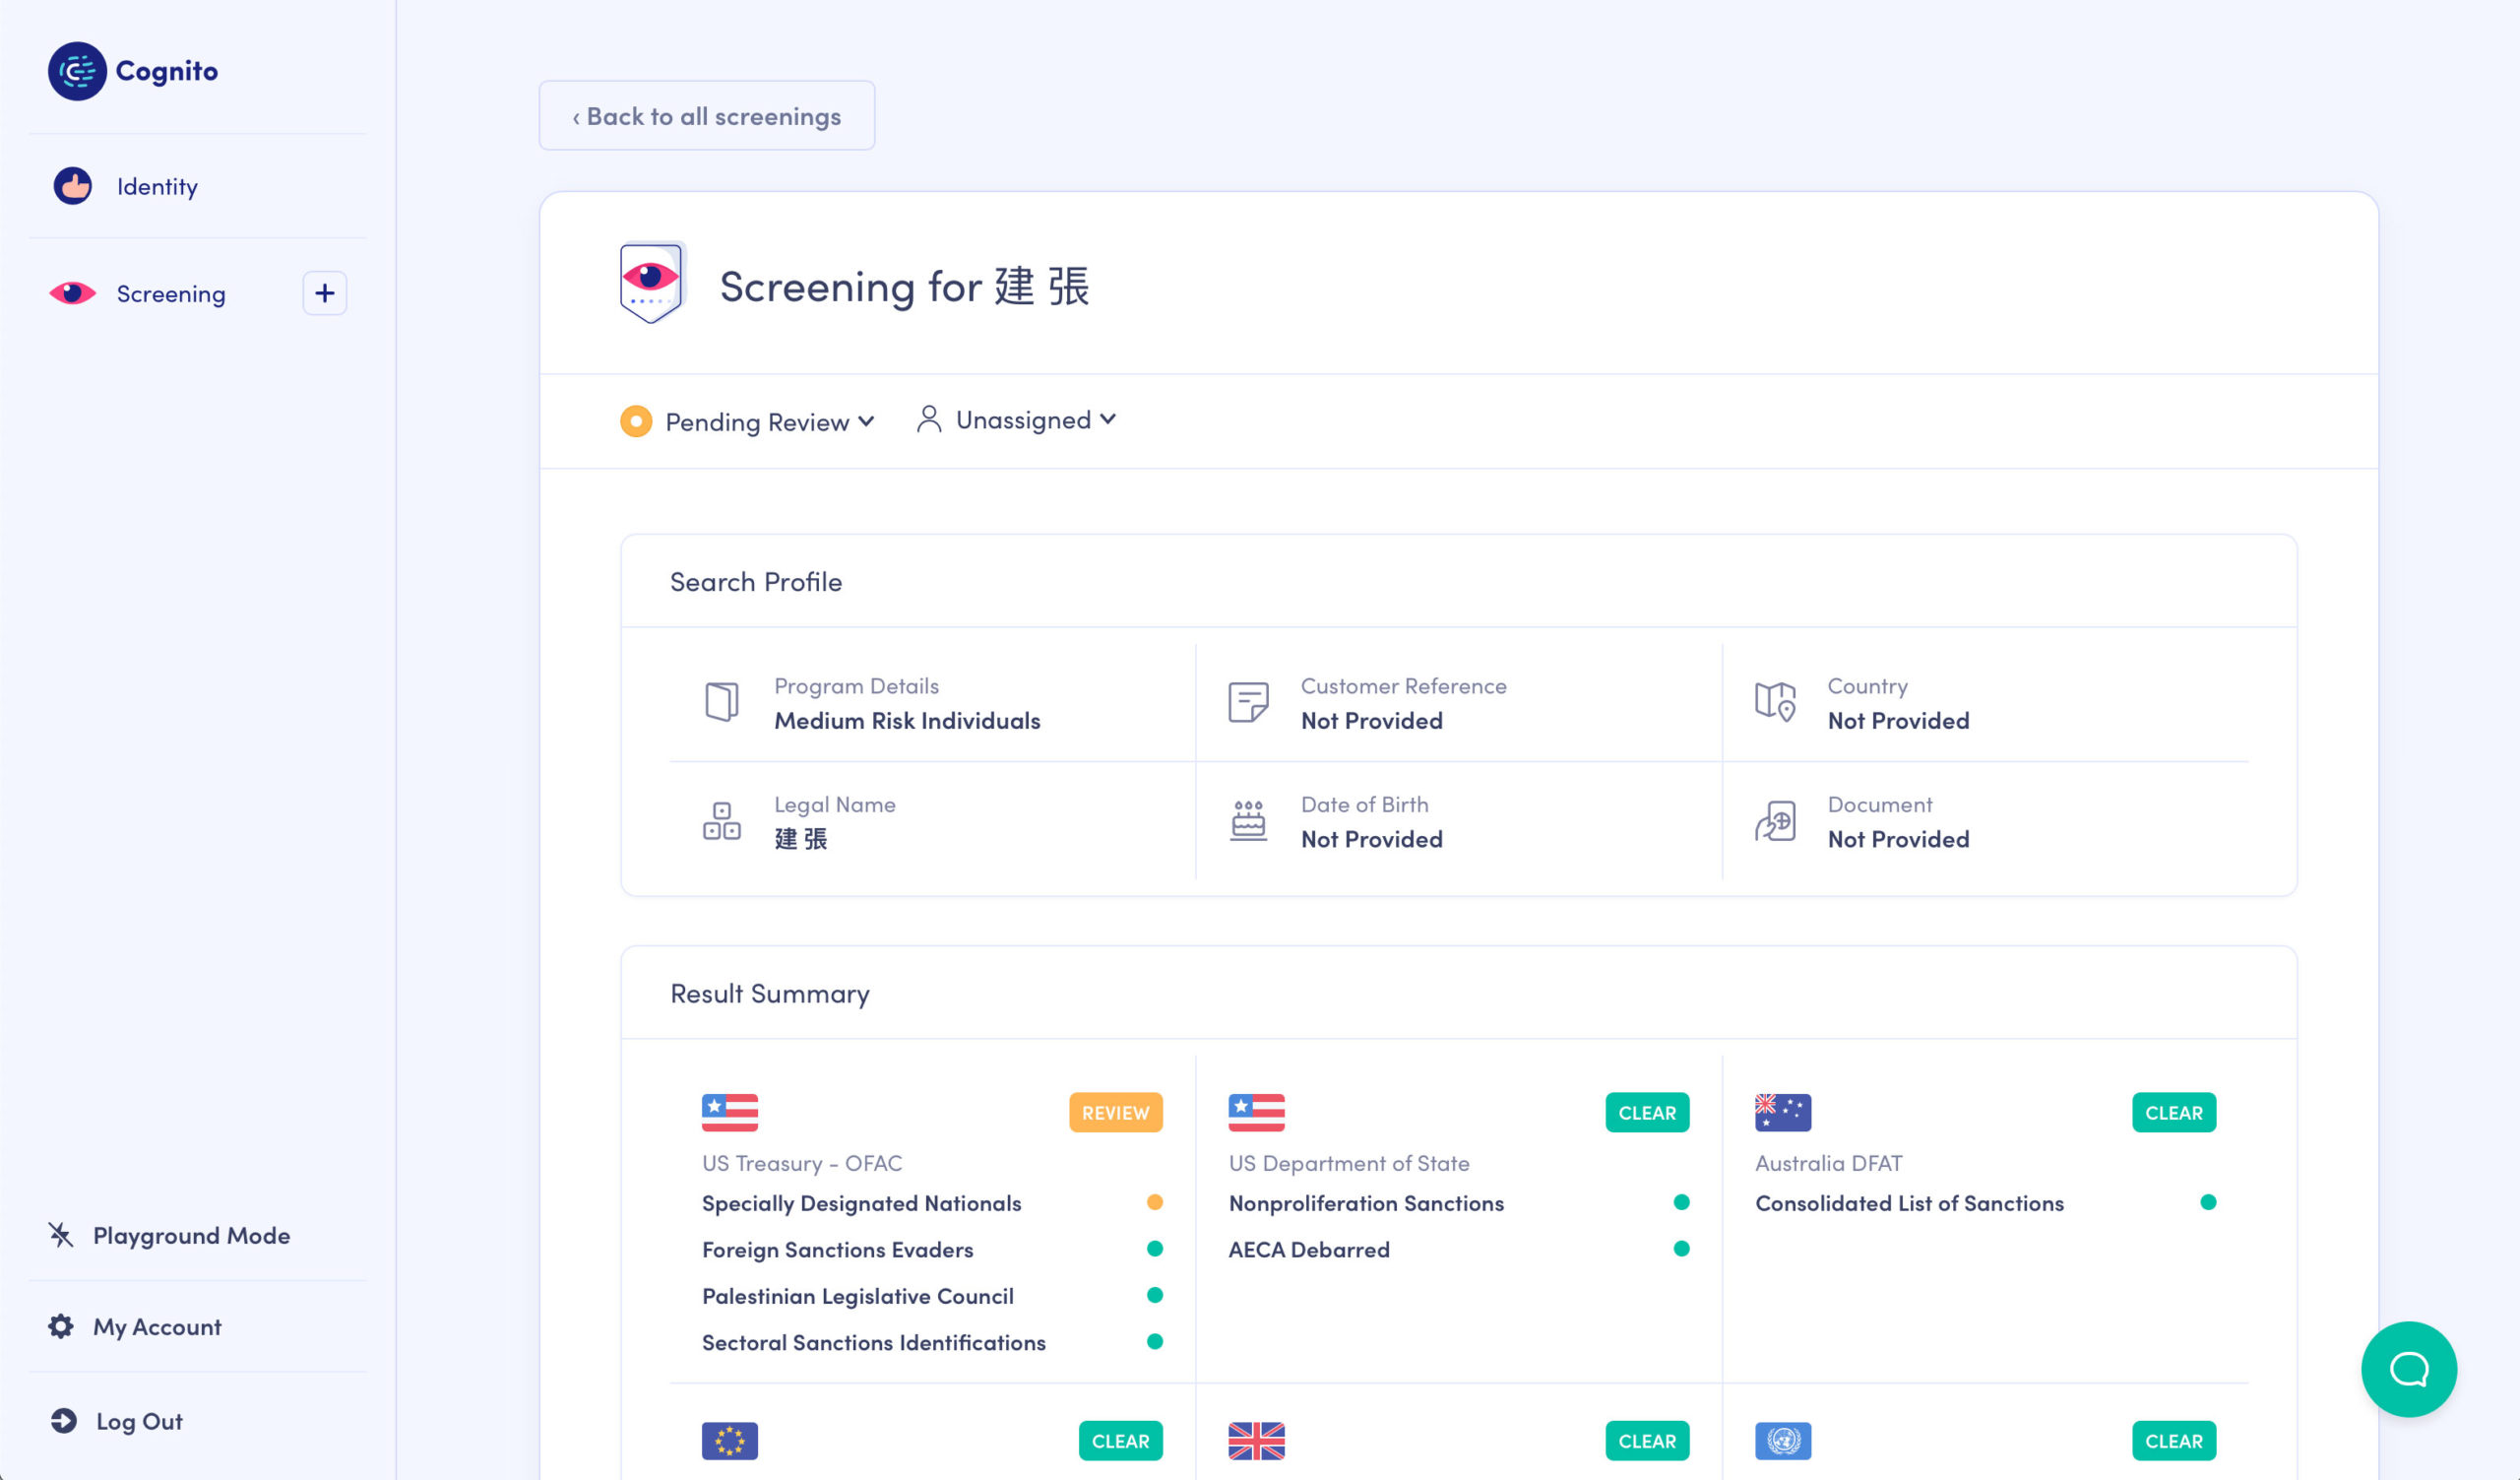
Task: Open My Account gear icon
Action: click(x=61, y=1326)
